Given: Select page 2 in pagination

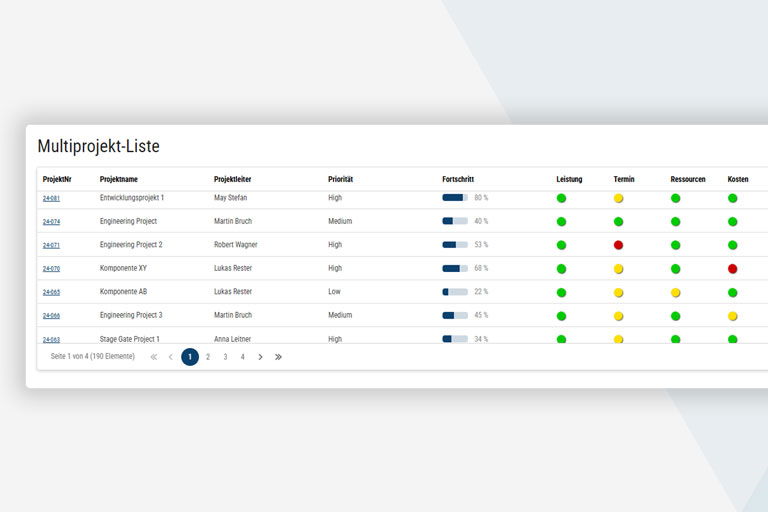Looking at the screenshot, I should 208,357.
